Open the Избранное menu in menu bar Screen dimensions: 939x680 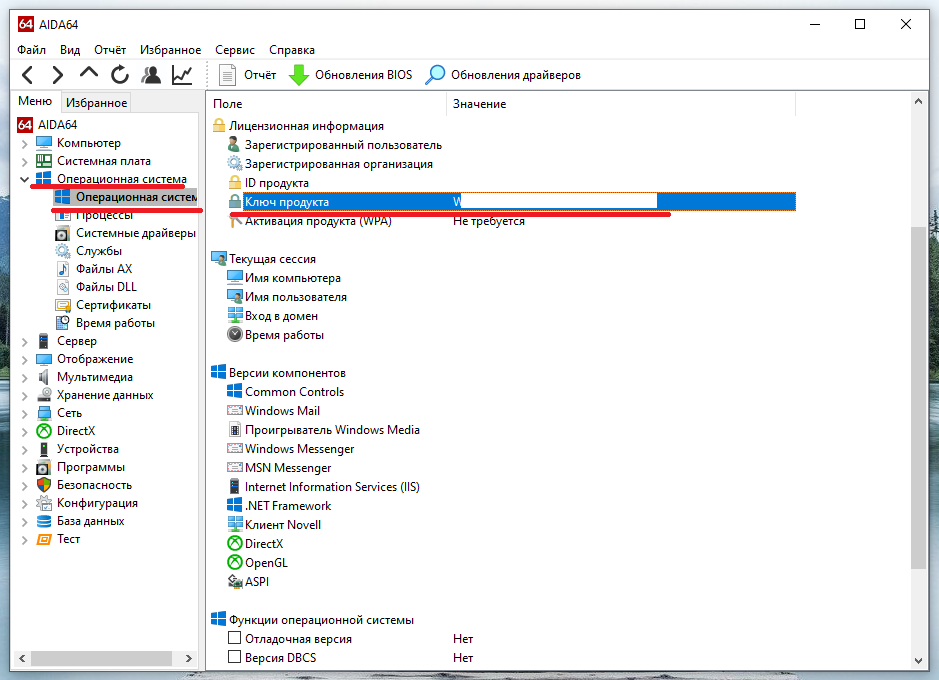[171, 50]
